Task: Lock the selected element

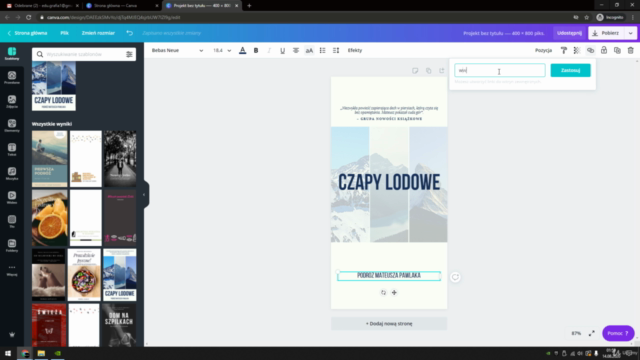Action: [604, 50]
